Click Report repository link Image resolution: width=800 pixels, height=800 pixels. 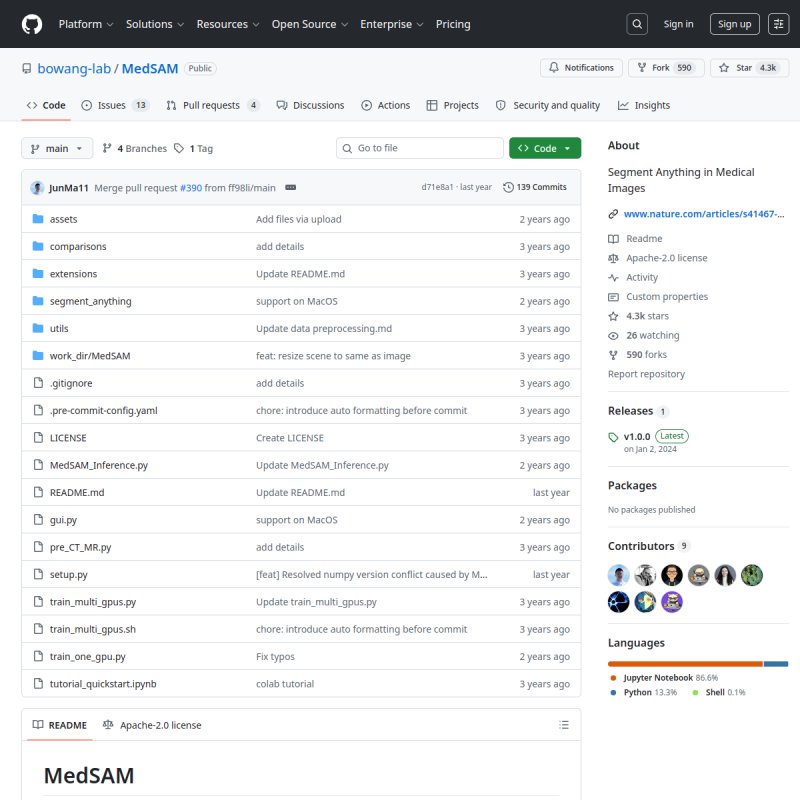(x=646, y=374)
